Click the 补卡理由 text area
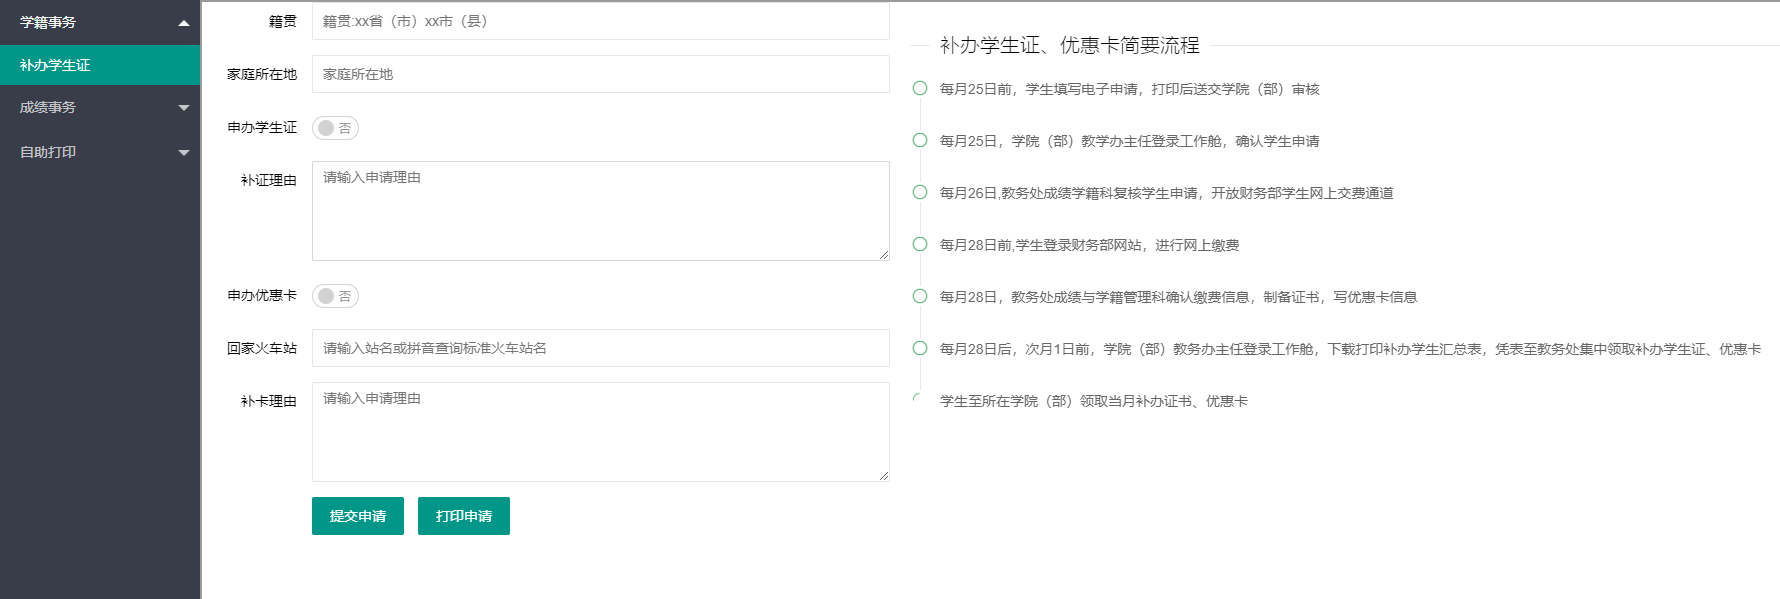Screen dimensions: 1780x599 coord(600,432)
